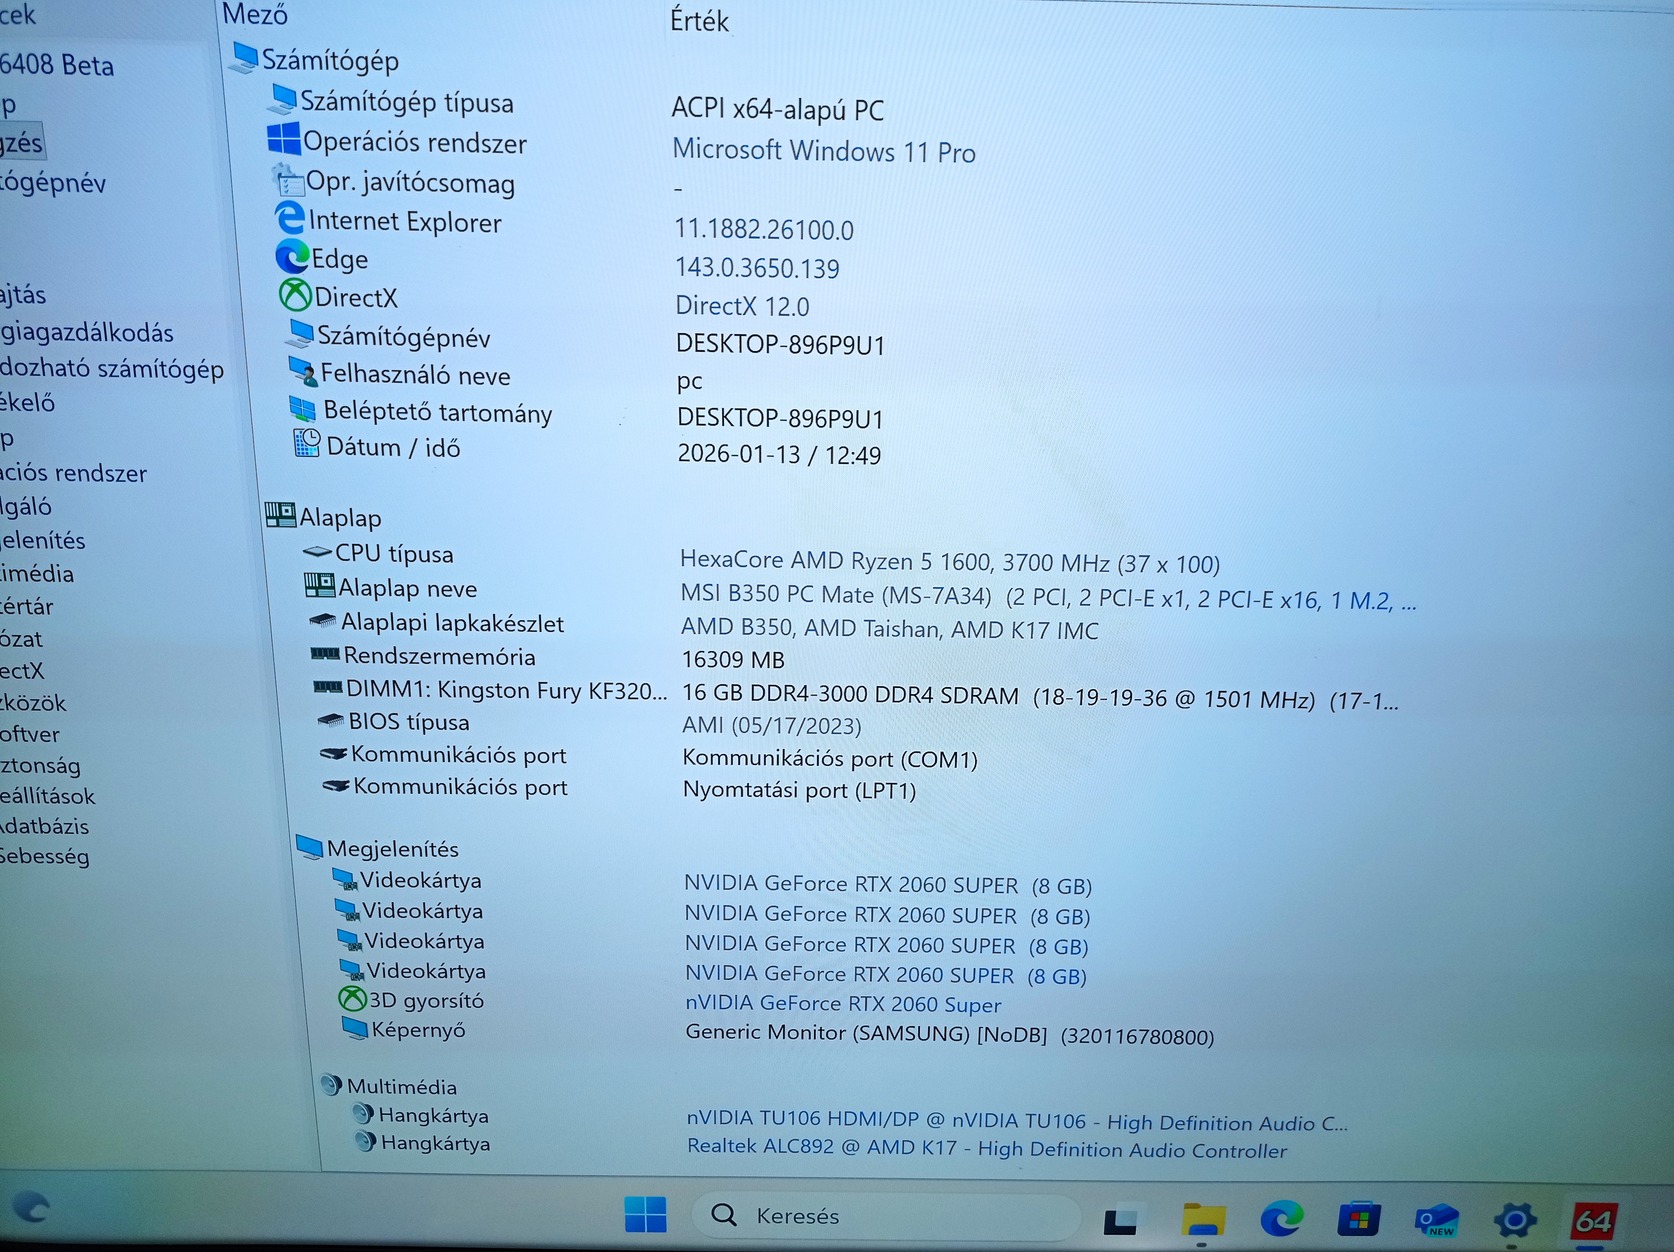1674x1252 pixels.
Task: Click the Windows logo beside Operációs rendszer
Action: [284, 139]
